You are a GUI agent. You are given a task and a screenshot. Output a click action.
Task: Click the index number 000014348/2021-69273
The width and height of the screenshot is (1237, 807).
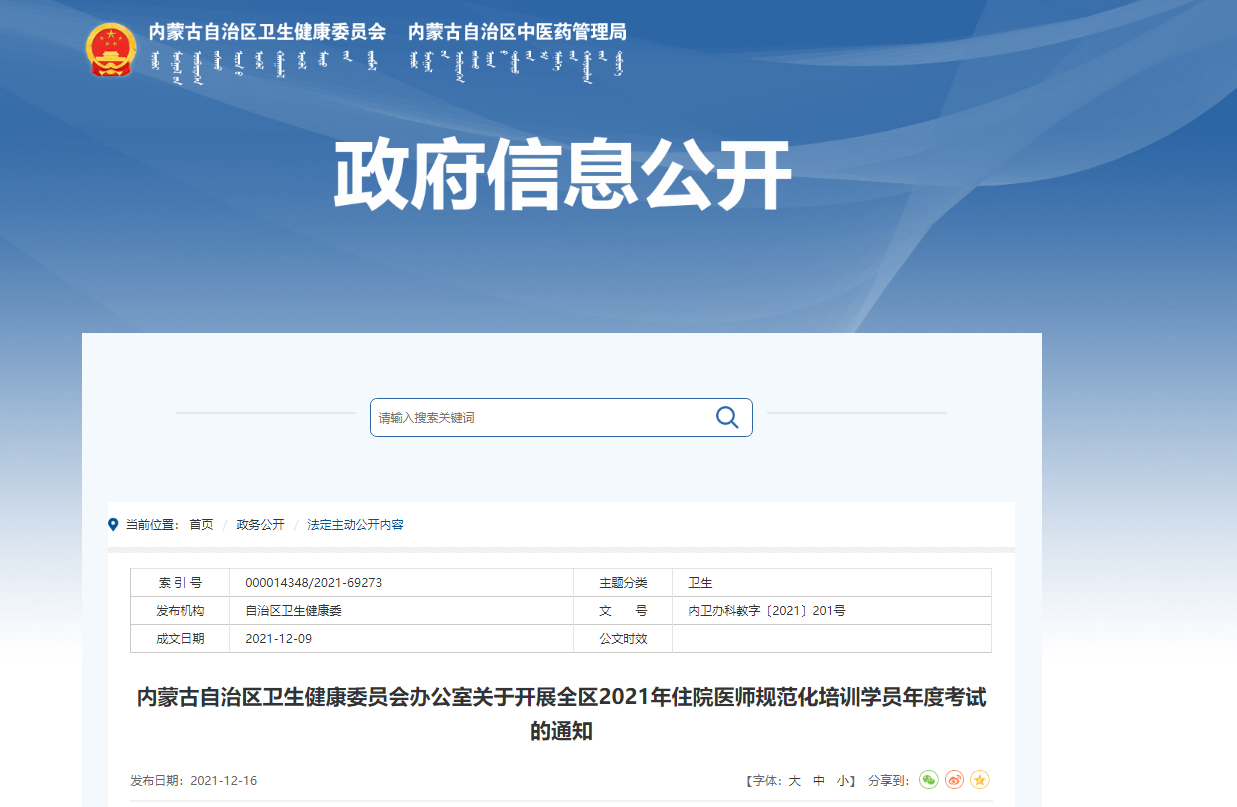tap(314, 583)
